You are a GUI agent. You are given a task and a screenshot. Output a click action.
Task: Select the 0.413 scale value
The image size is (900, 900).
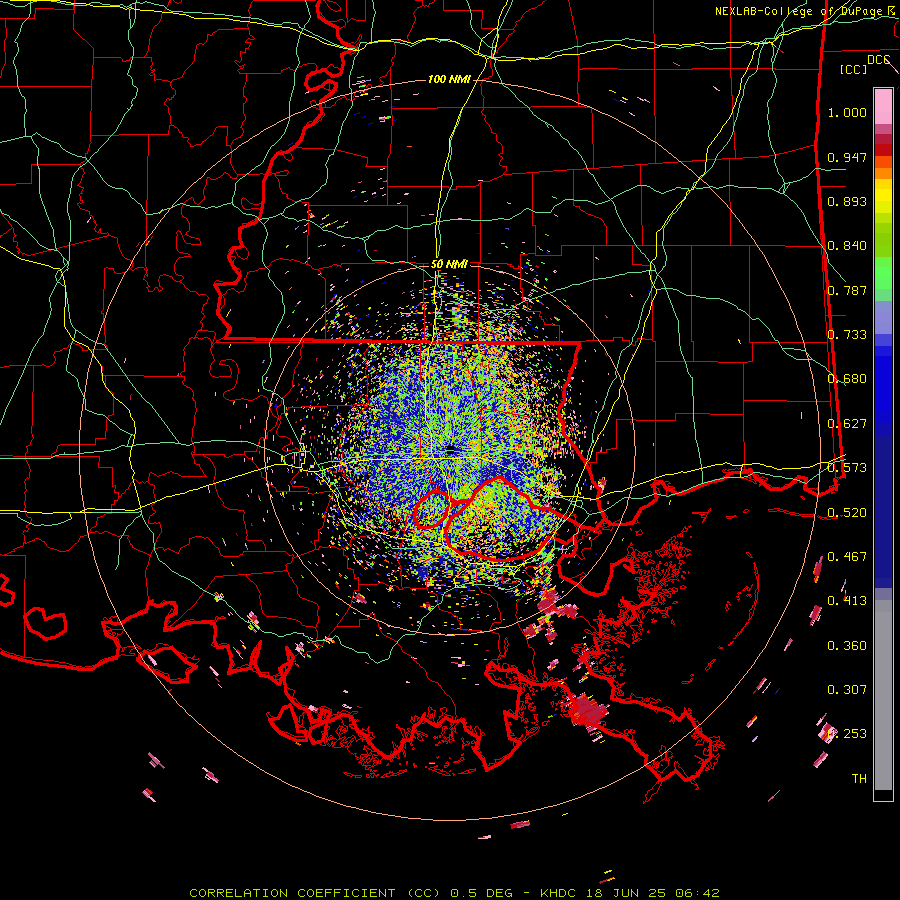pos(847,601)
